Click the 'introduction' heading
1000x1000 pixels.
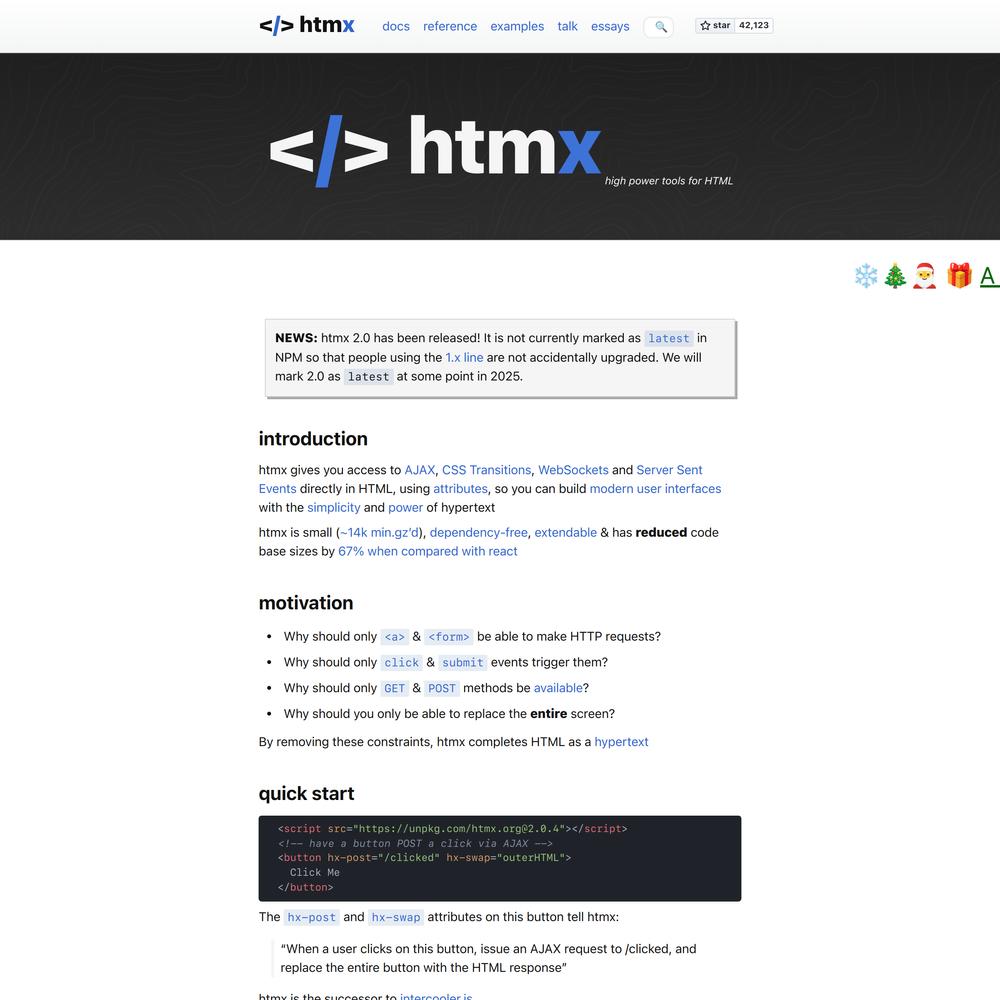click(312, 439)
